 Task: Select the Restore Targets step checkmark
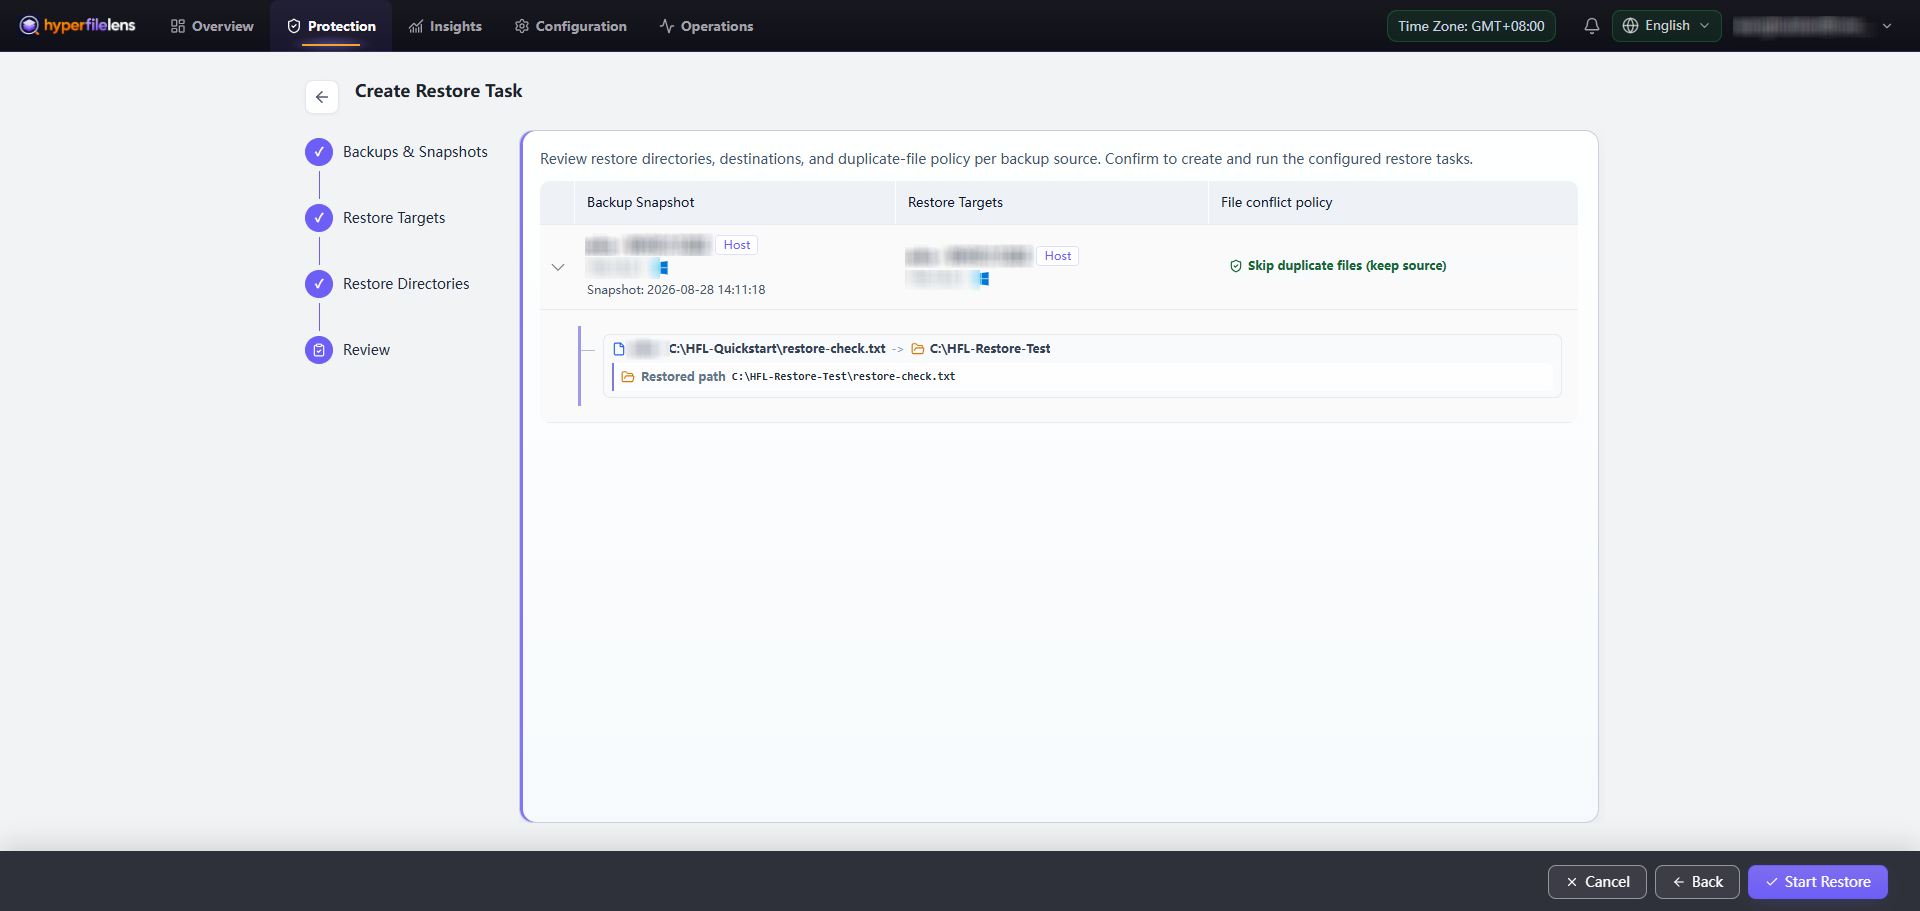pyautogui.click(x=319, y=218)
